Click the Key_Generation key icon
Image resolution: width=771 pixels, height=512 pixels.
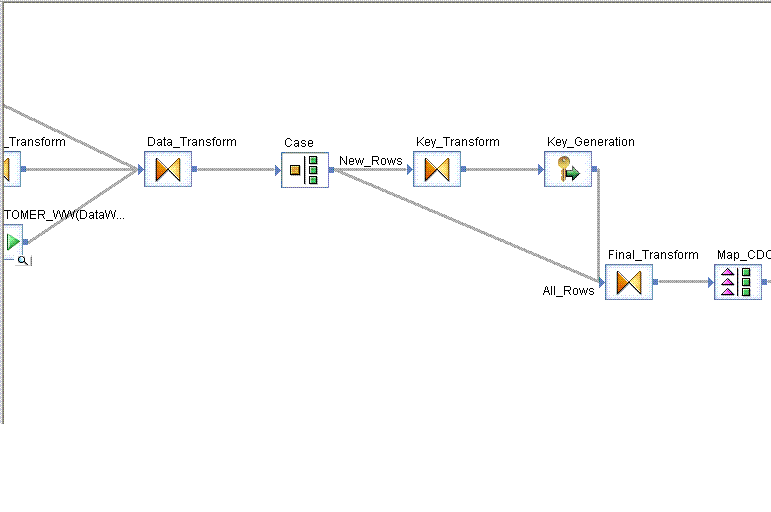point(568,170)
